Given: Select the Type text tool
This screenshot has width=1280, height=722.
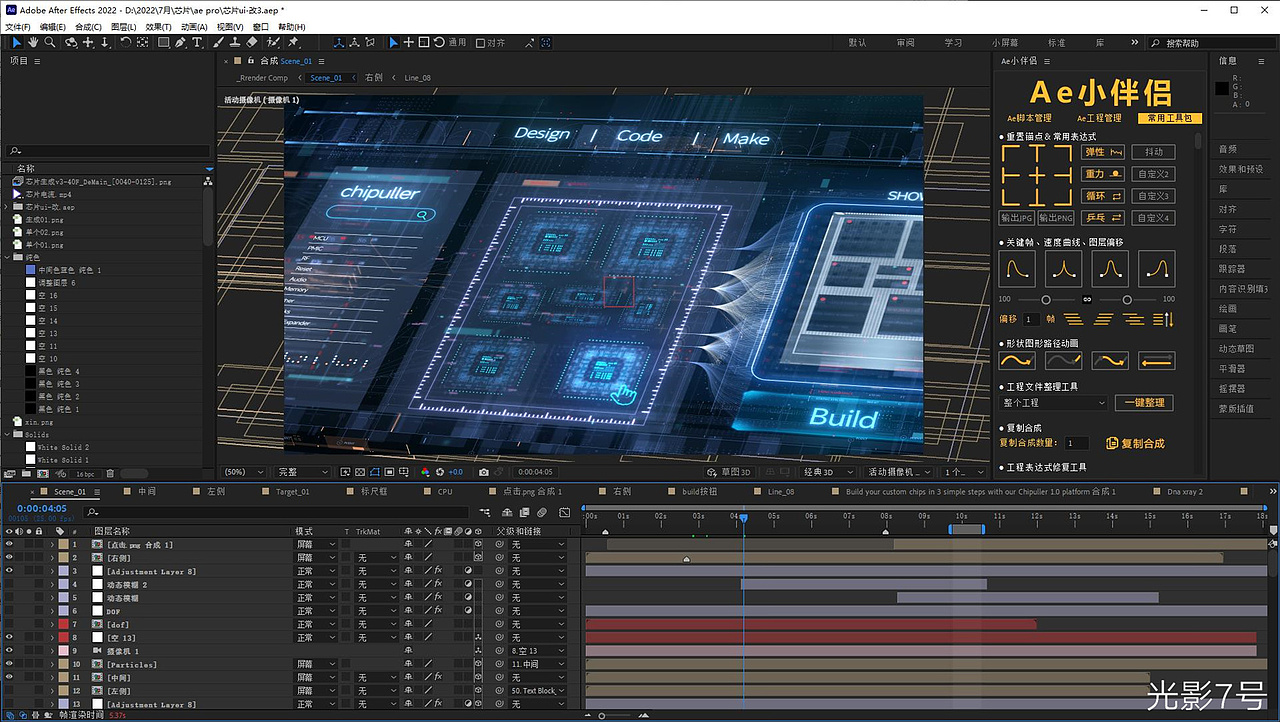Looking at the screenshot, I should pos(197,43).
